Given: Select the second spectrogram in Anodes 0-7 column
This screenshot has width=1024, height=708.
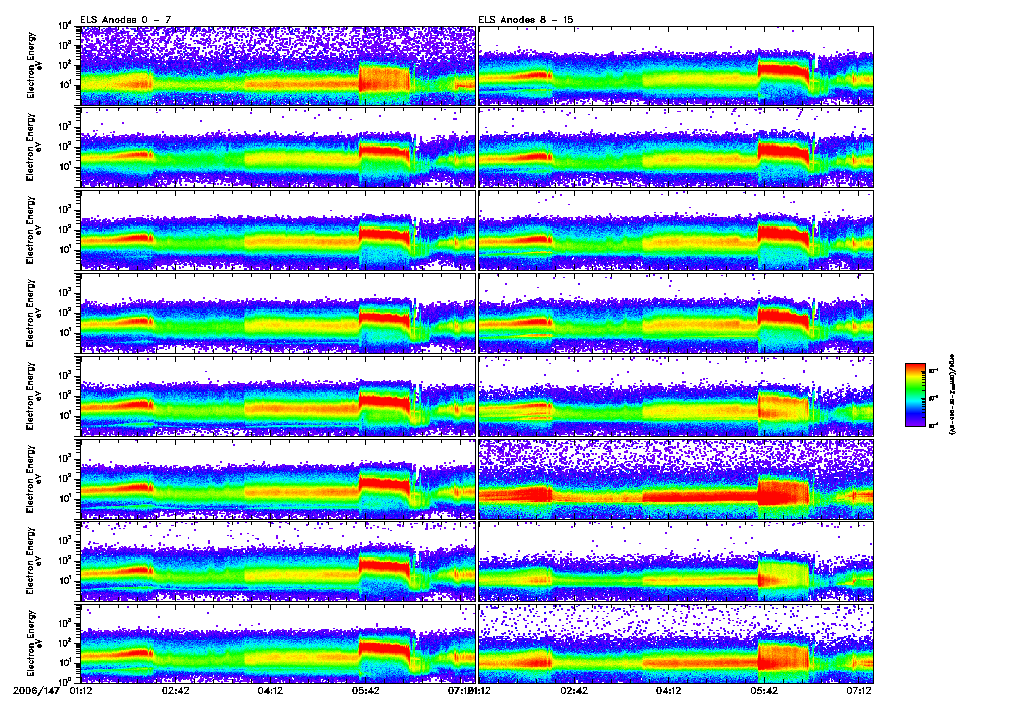Looking at the screenshot, I should [x=278, y=148].
